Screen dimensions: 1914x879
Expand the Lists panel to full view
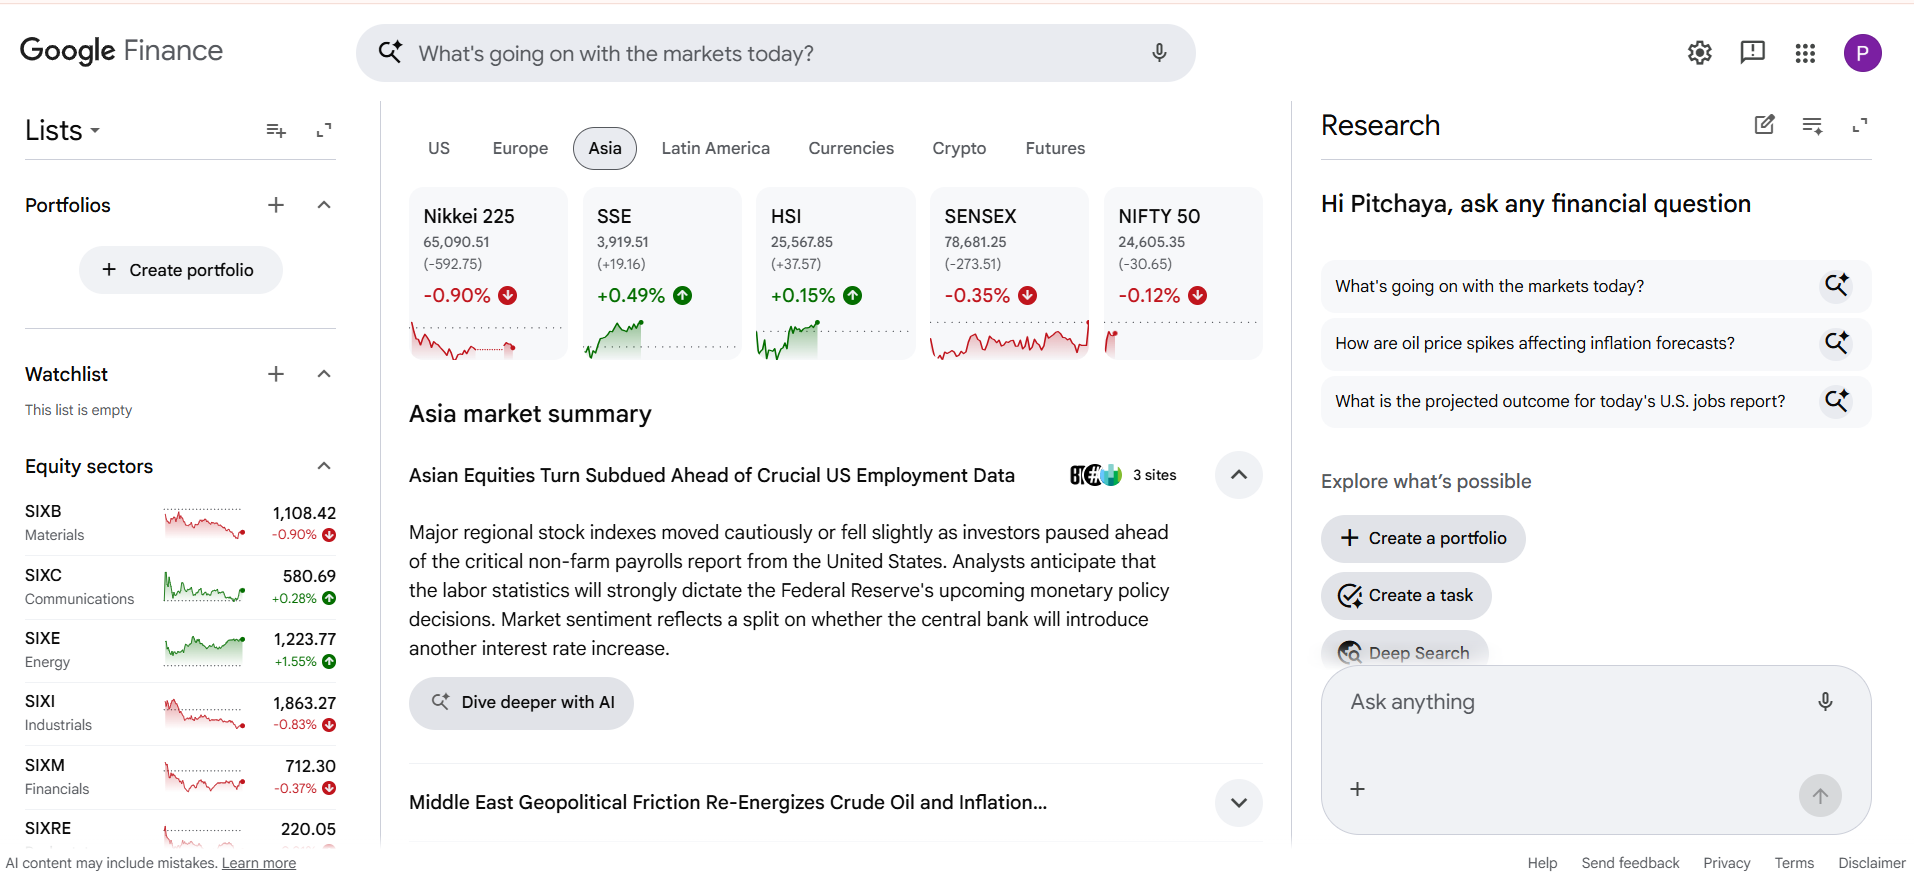pos(324,130)
